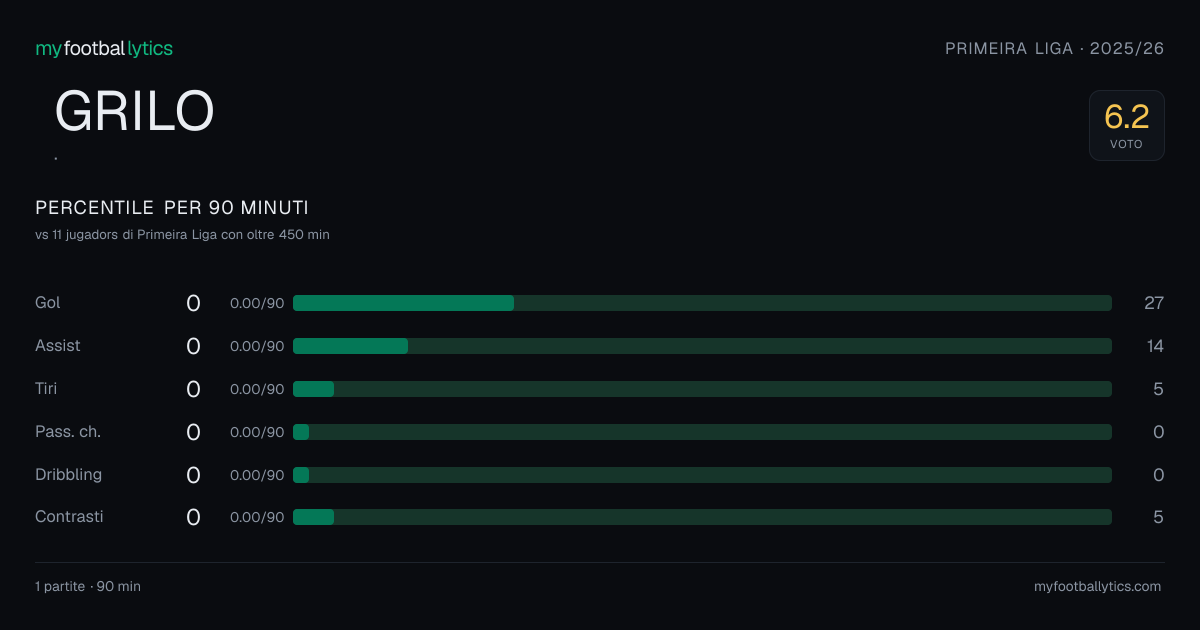Image resolution: width=1200 pixels, height=630 pixels.
Task: Click the Assist percentile value 14
Action: tap(1155, 346)
